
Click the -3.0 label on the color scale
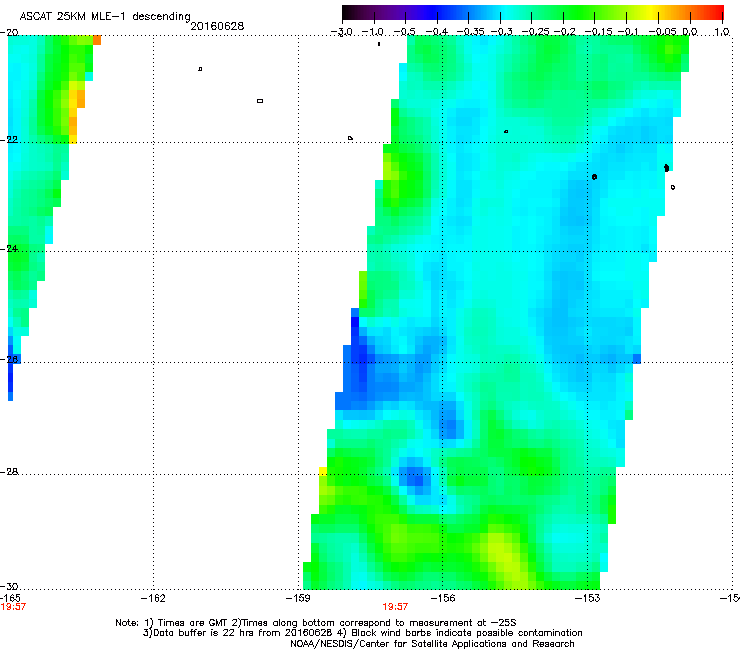pos(341,32)
